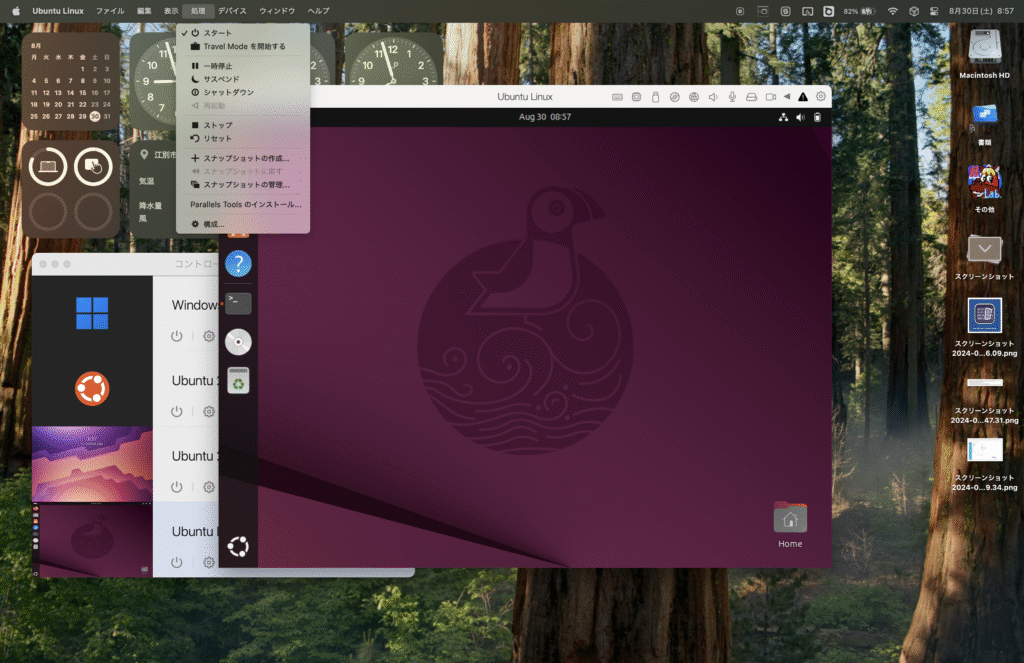This screenshot has height=663, width=1024.
Task: Open the Apple menu
Action: 16,11
